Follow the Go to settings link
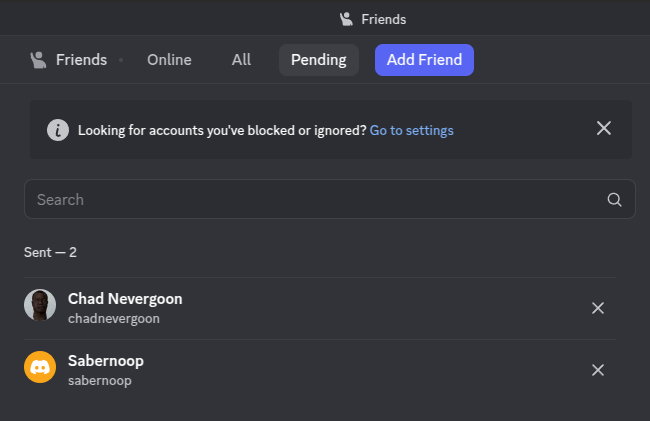Viewport: 650px width, 421px height. (x=411, y=131)
